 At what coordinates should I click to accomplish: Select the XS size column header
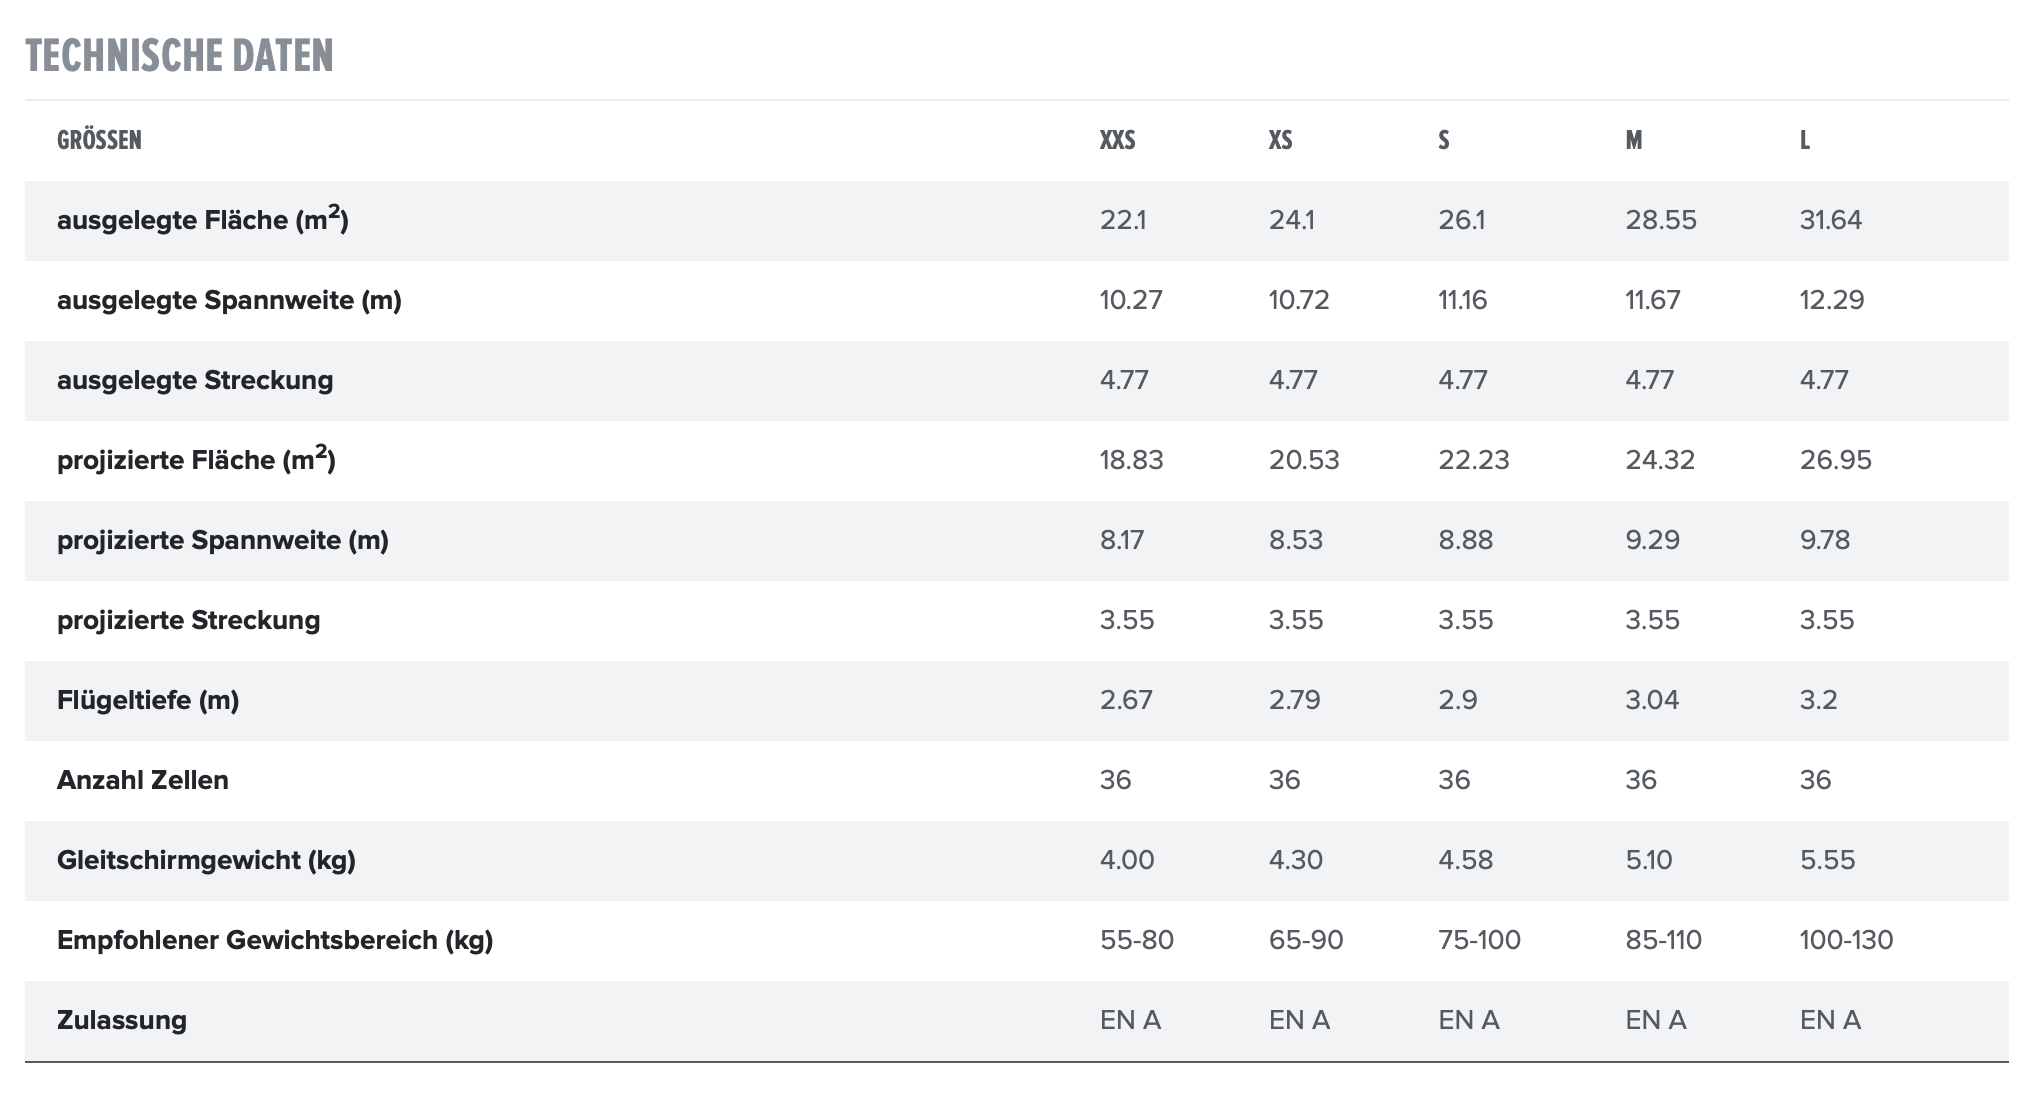[x=1280, y=140]
